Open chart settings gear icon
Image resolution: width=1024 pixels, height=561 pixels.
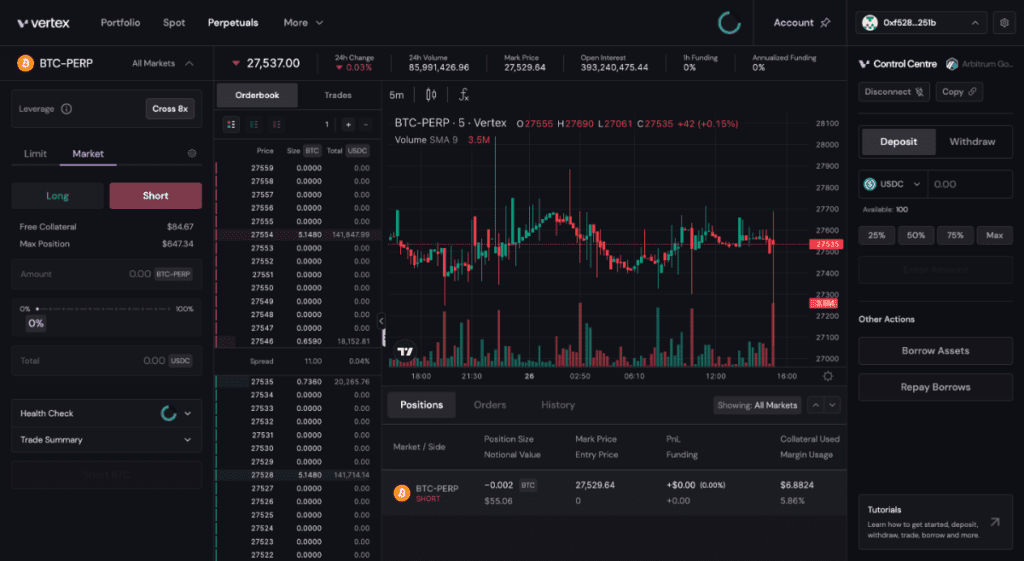pyautogui.click(x=827, y=376)
